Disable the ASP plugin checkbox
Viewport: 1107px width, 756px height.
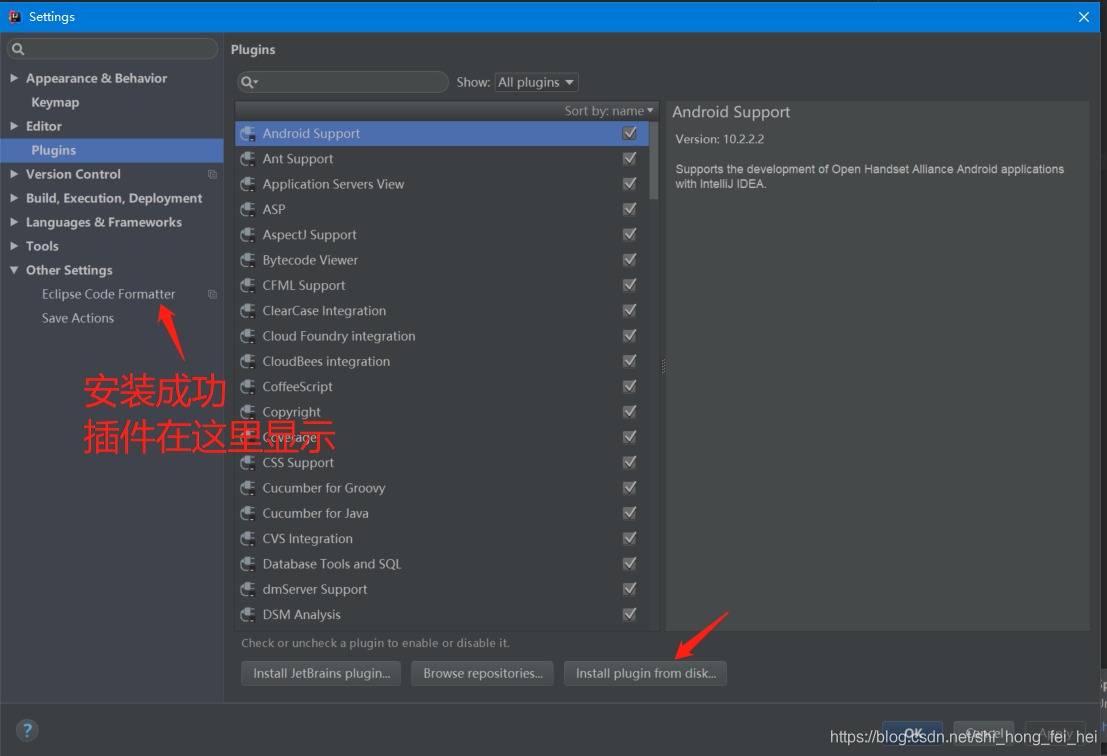pos(630,210)
